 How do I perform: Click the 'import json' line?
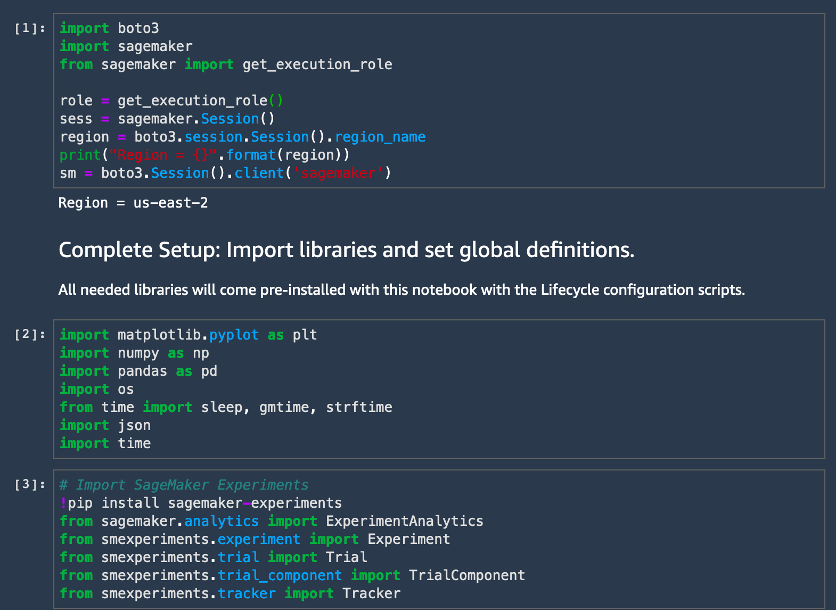click(x=105, y=425)
